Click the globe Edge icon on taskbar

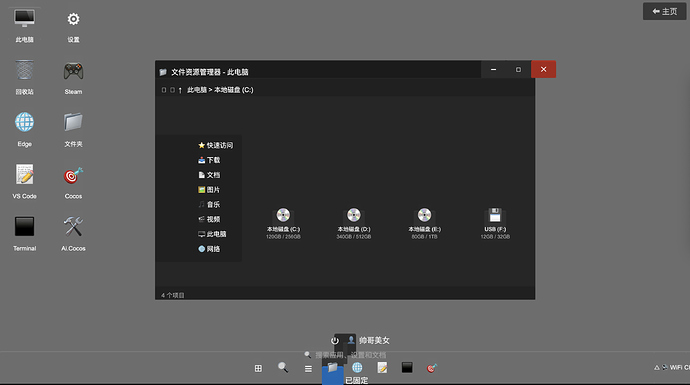(357, 367)
